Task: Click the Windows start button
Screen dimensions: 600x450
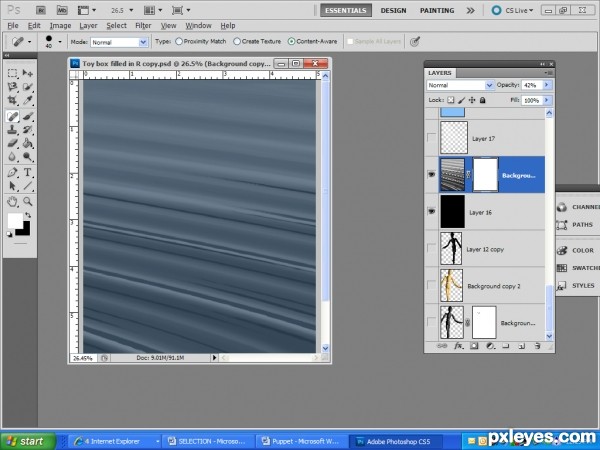Action: pyautogui.click(x=28, y=441)
